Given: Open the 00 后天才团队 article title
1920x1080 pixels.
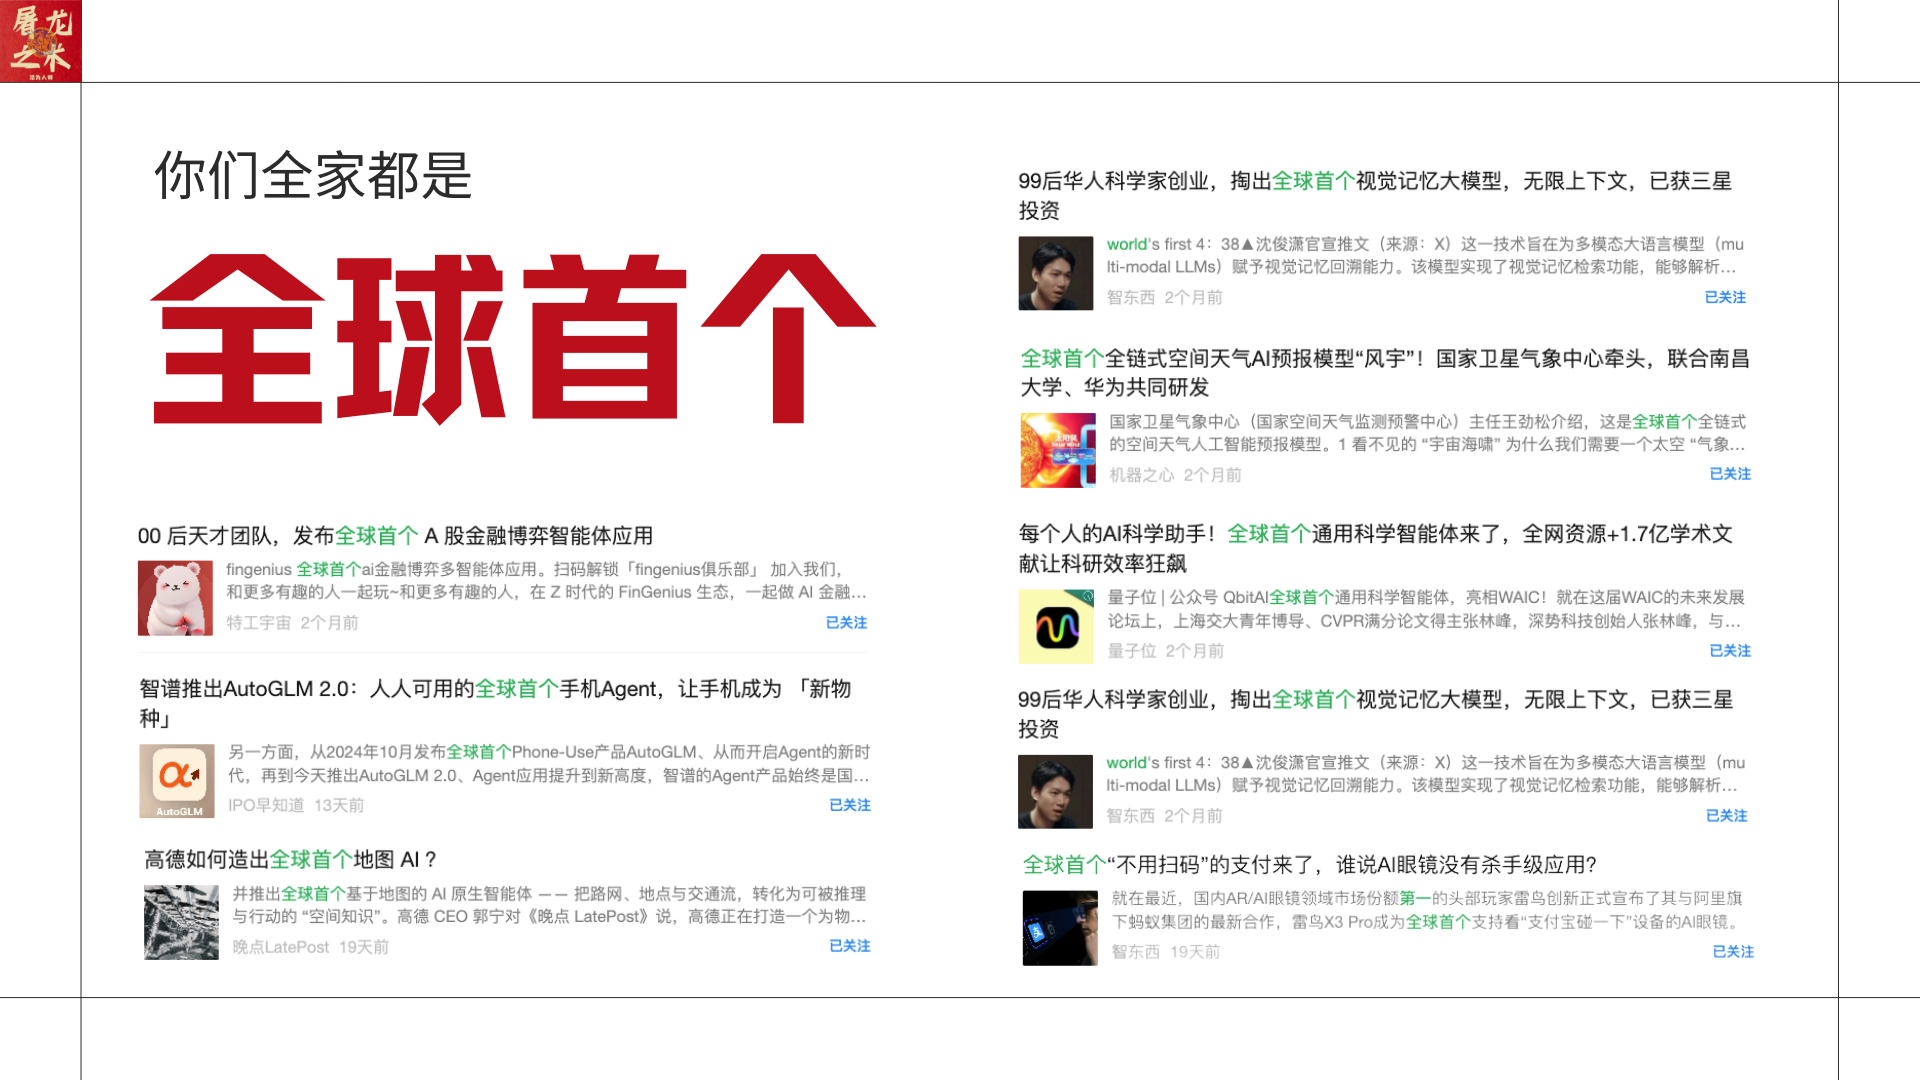Looking at the screenshot, I should [395, 536].
